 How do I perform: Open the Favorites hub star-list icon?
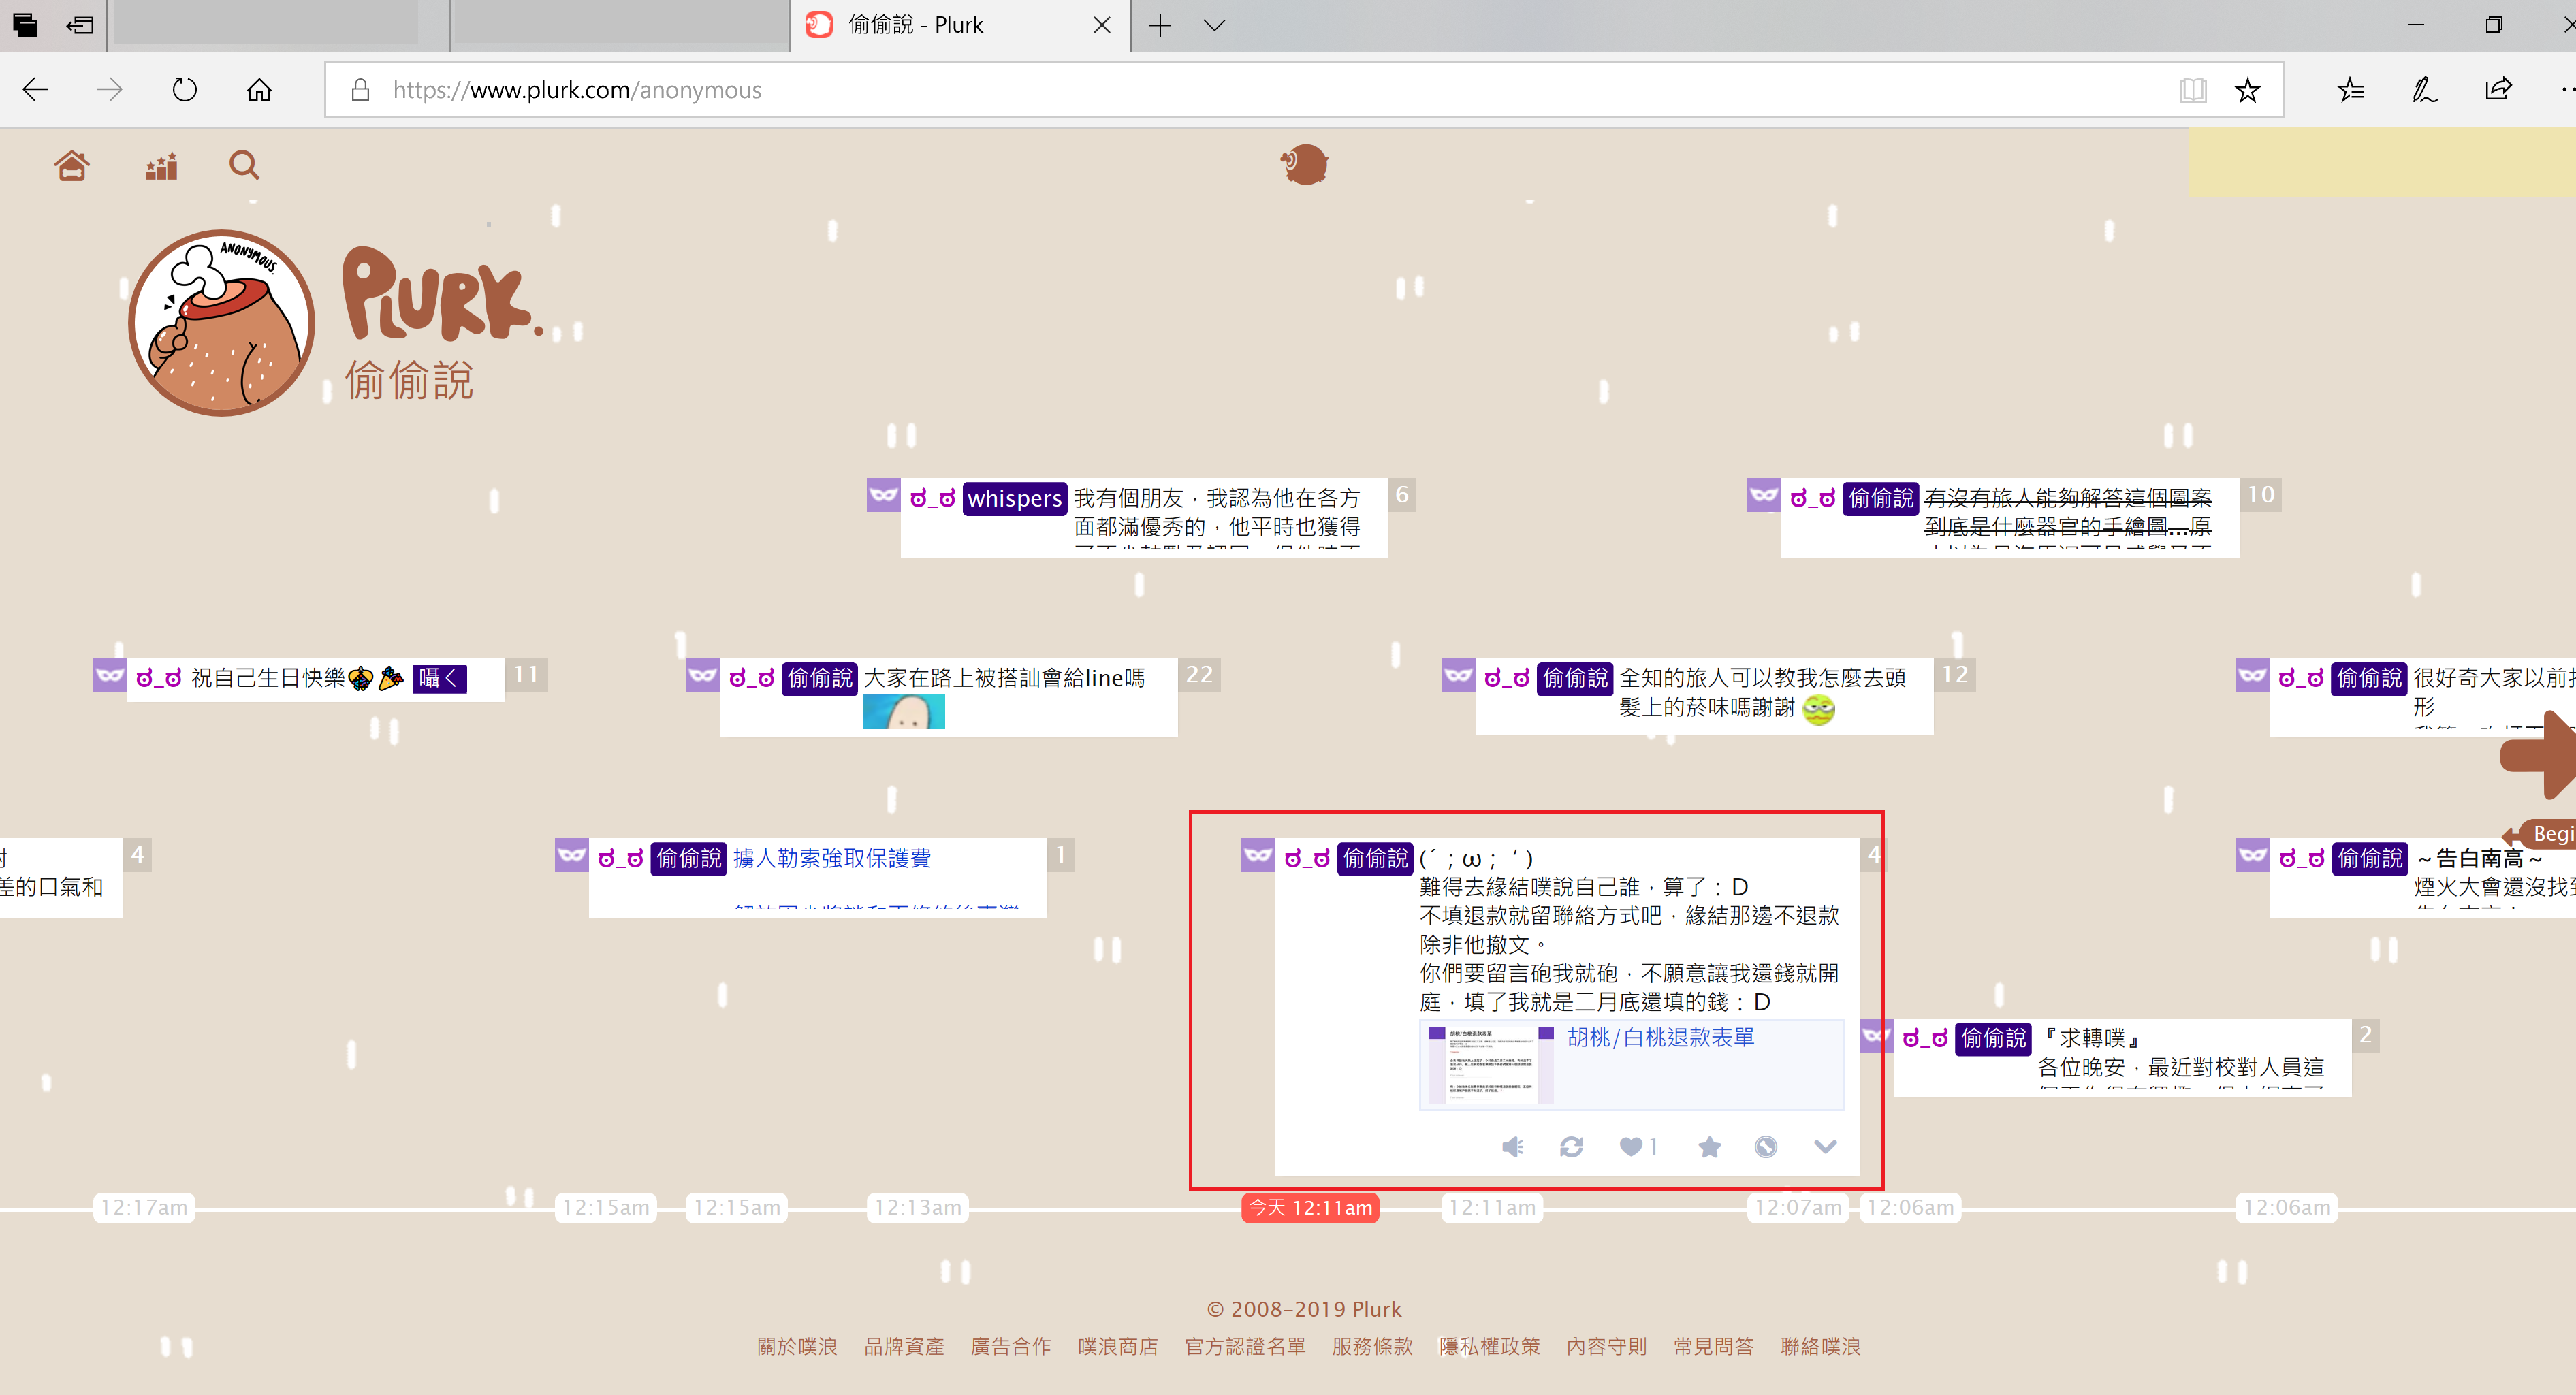(2350, 90)
